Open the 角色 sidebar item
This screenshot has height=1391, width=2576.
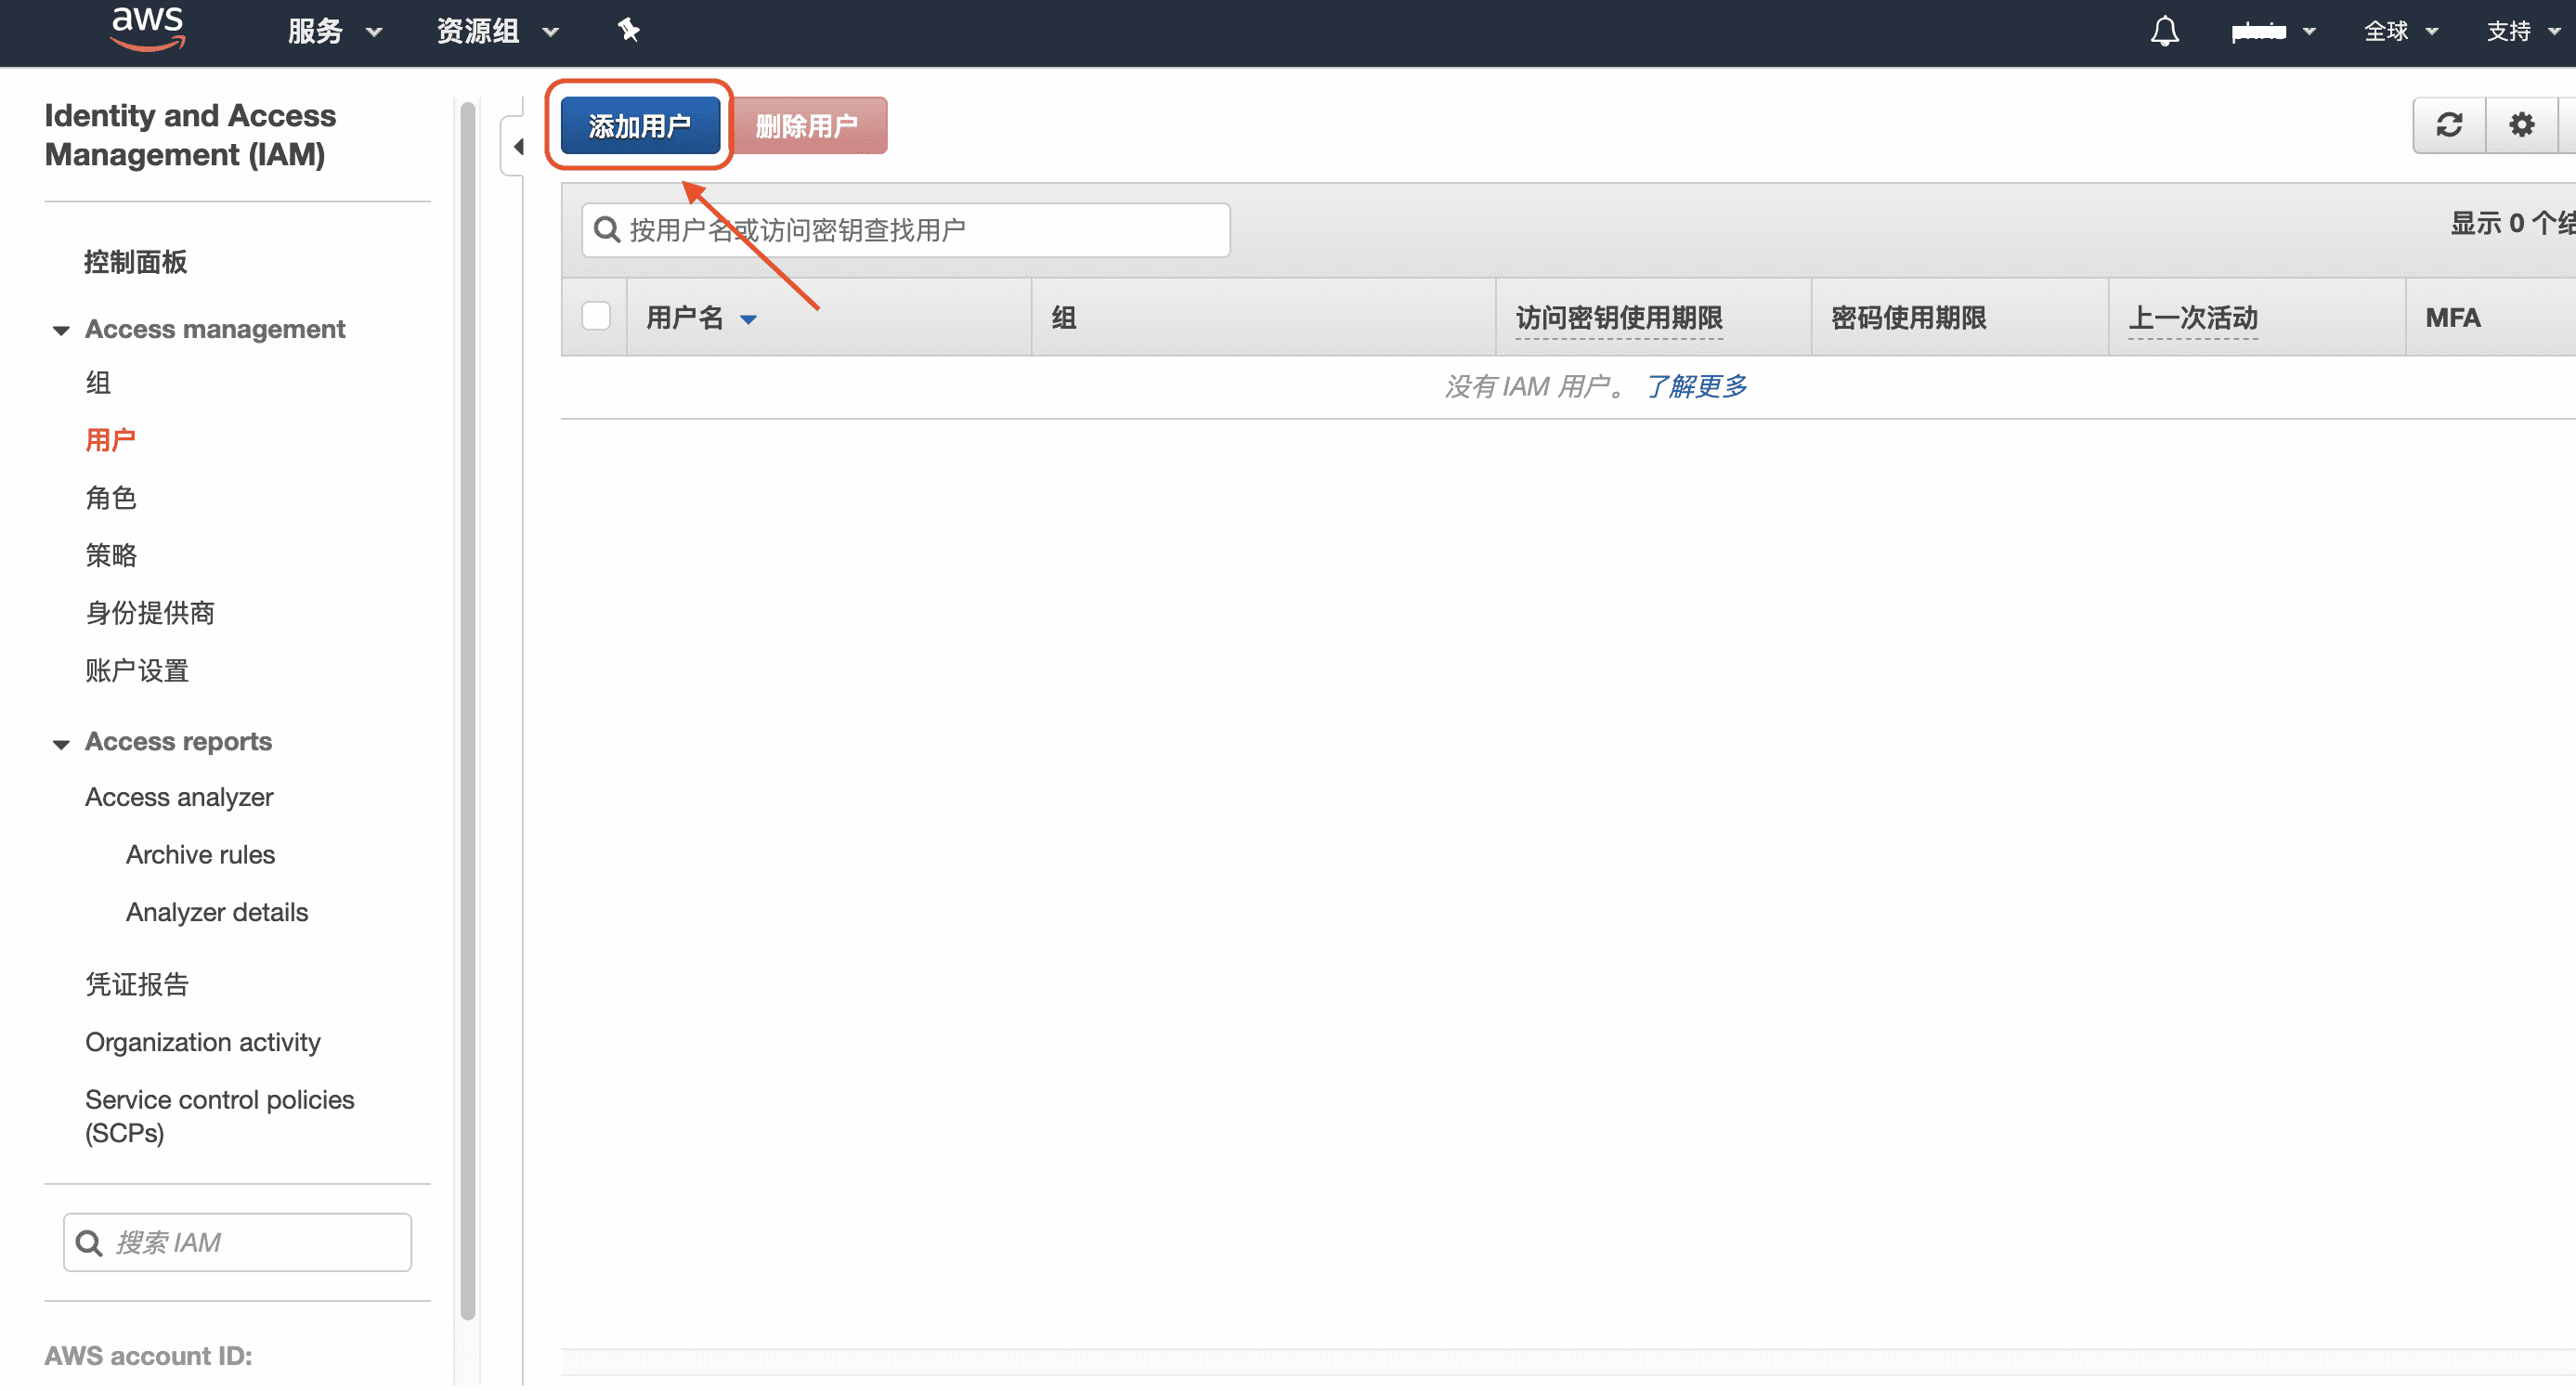pyautogui.click(x=110, y=497)
